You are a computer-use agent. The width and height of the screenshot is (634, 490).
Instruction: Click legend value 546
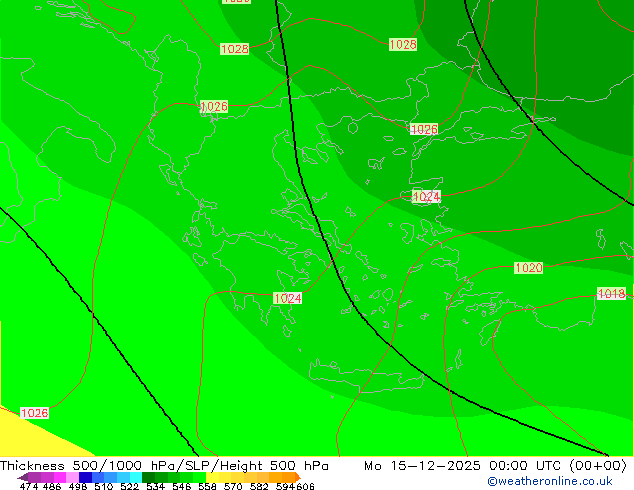[181, 486]
